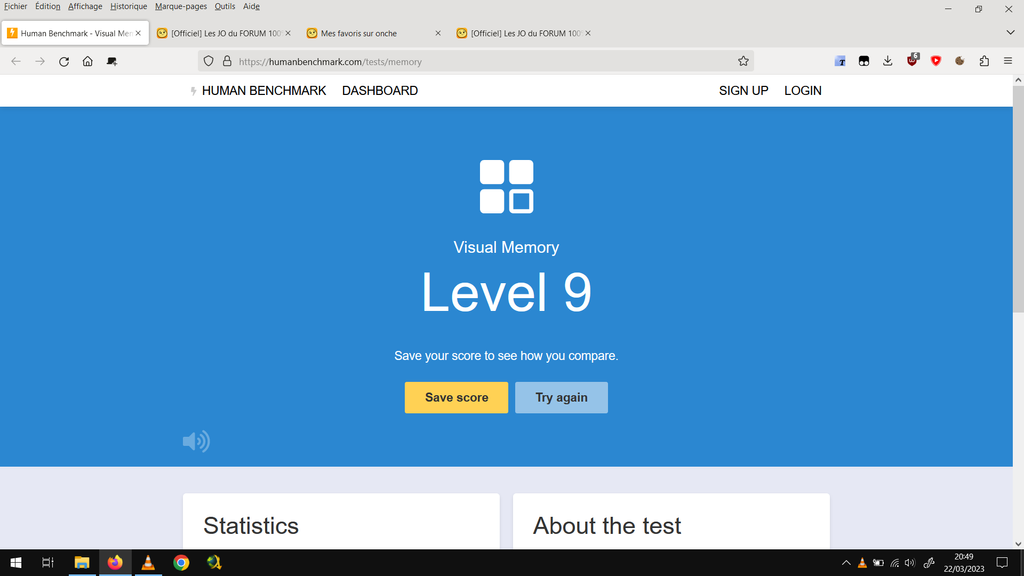Bookmark the page with the star icon
Screen dimensions: 1024x576
pyautogui.click(x=743, y=61)
